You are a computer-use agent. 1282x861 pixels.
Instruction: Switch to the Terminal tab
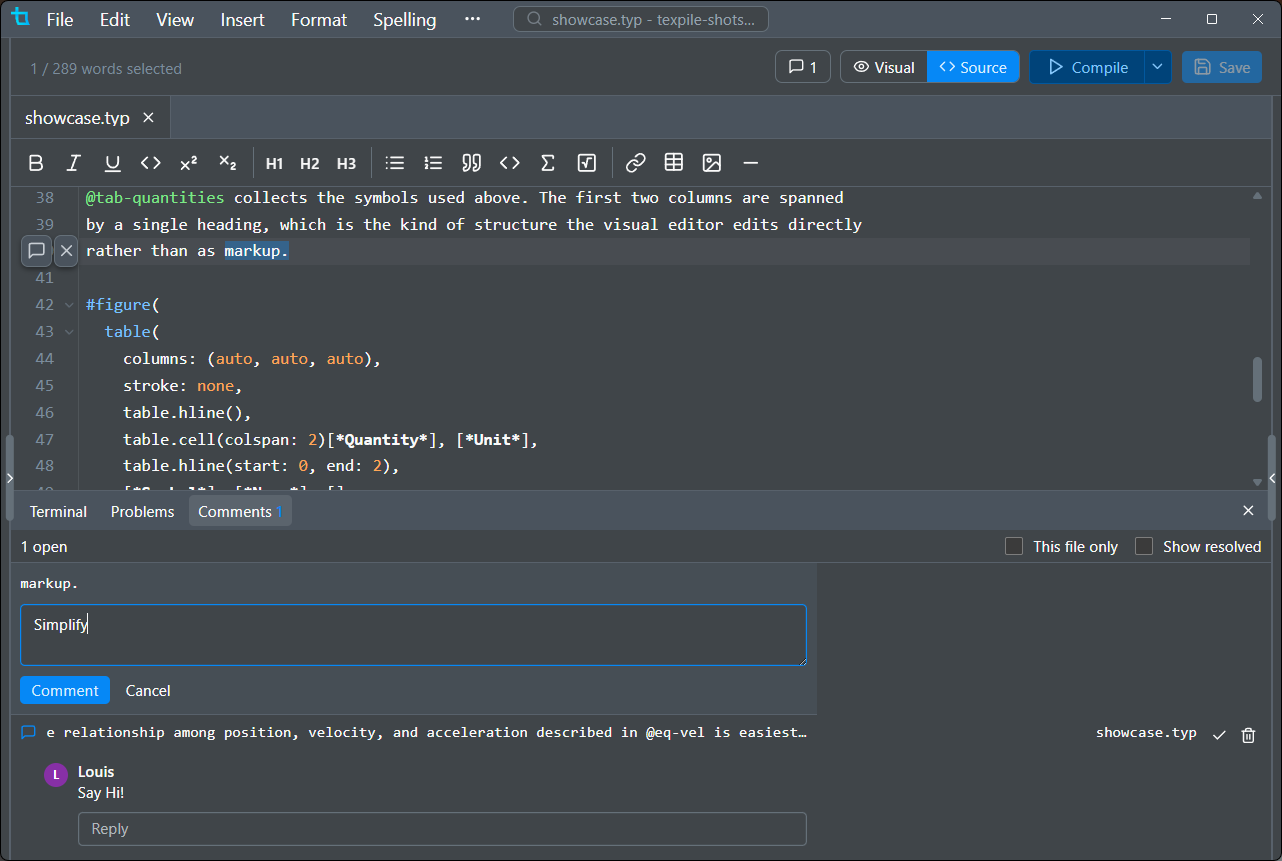pos(58,511)
